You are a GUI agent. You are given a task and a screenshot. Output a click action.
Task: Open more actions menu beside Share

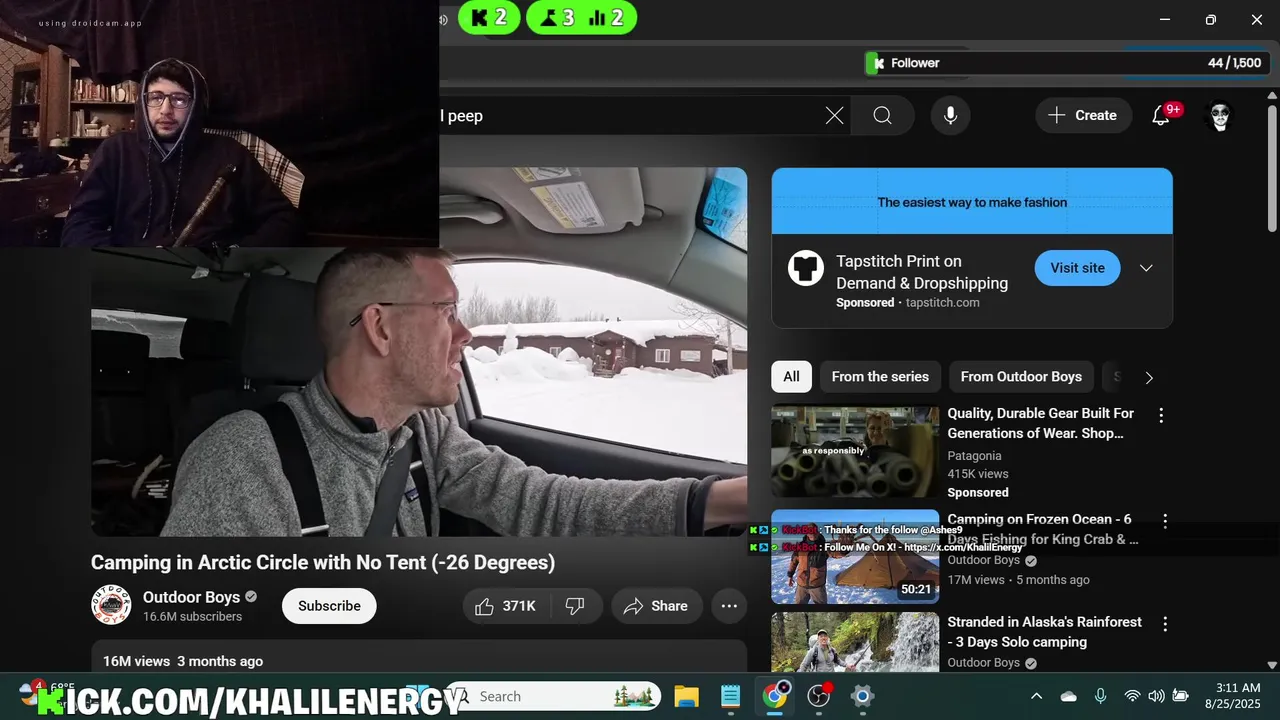(729, 606)
